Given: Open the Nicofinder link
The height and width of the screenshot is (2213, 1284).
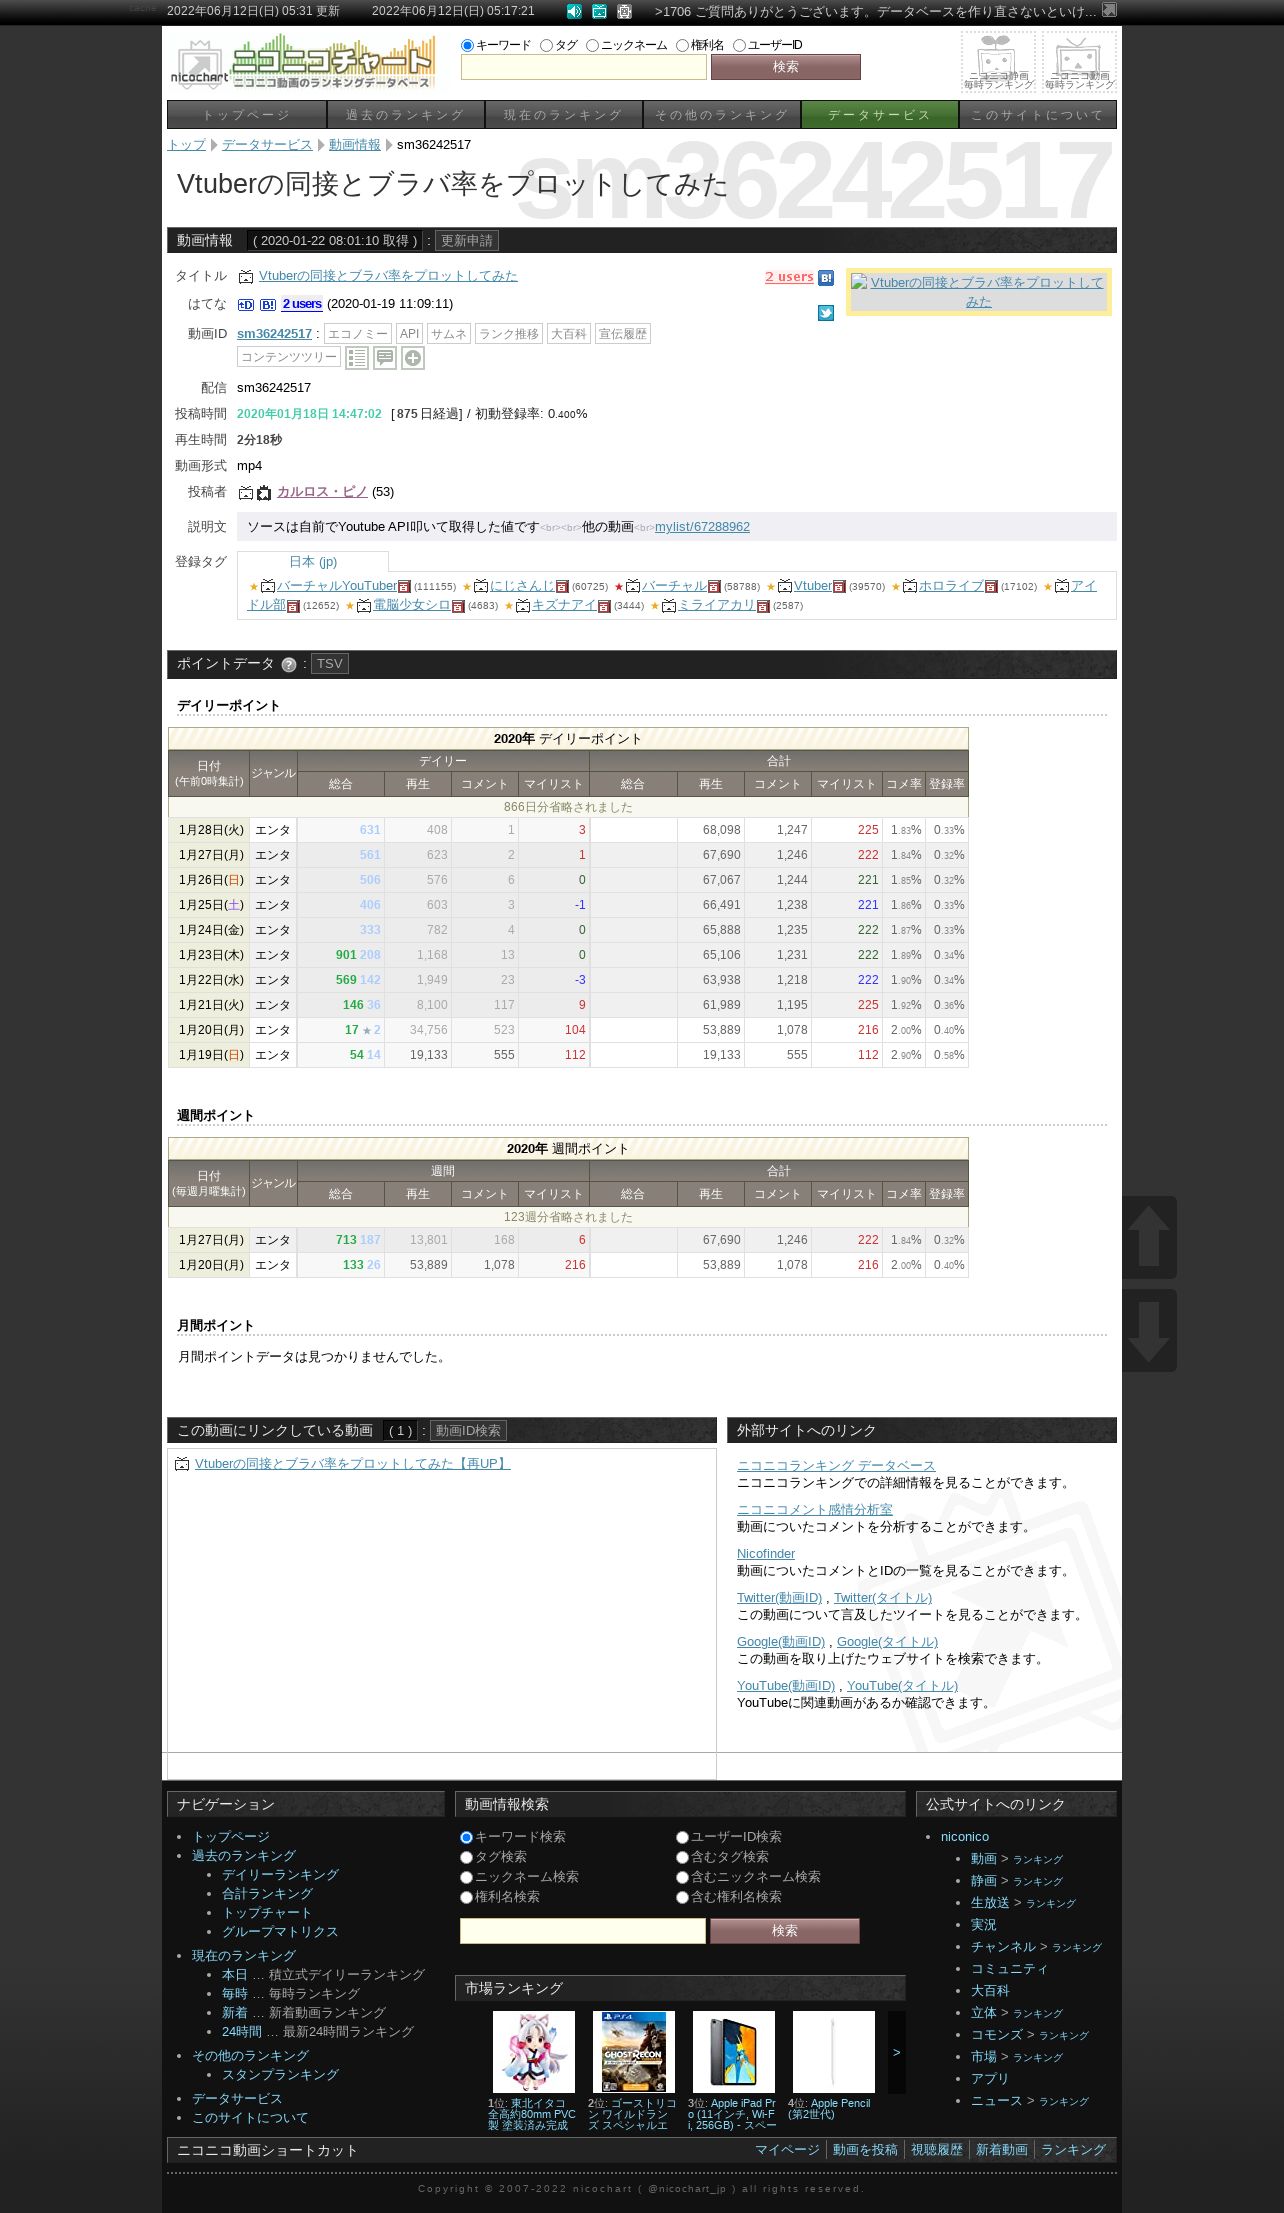Looking at the screenshot, I should pos(766,1554).
